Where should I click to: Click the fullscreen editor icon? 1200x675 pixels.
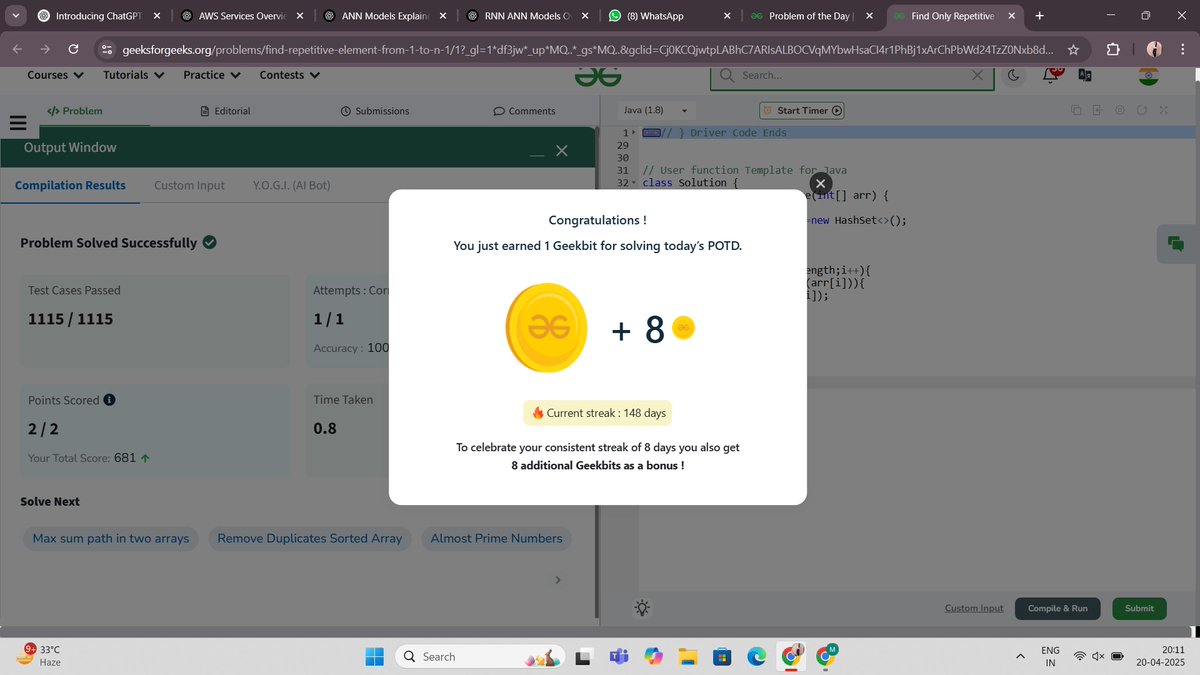pyautogui.click(x=1163, y=110)
